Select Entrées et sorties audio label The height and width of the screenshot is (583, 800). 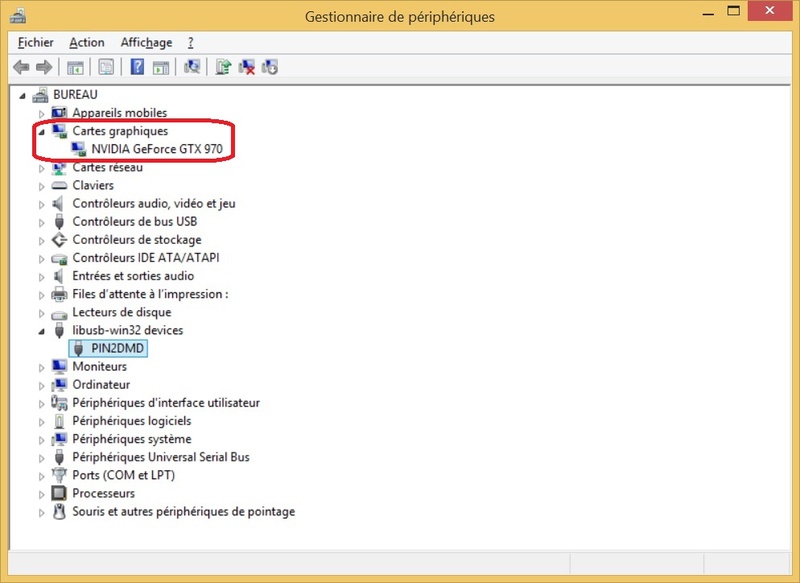(133, 276)
